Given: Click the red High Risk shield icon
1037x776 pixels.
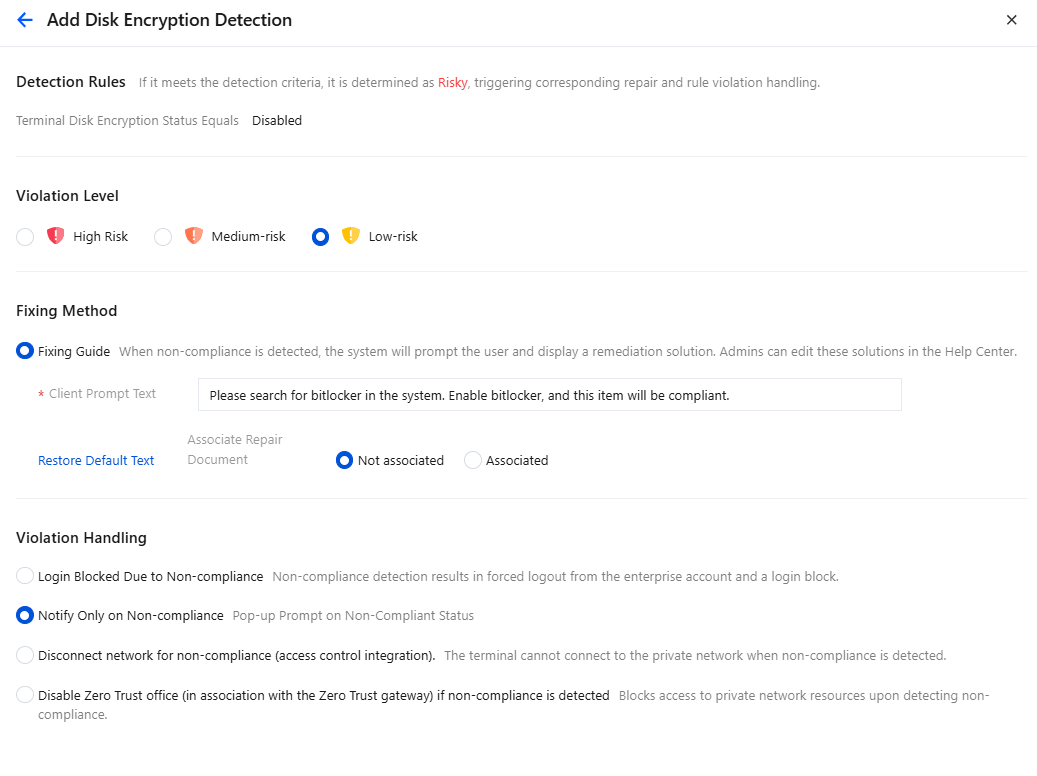Looking at the screenshot, I should pyautogui.click(x=56, y=236).
